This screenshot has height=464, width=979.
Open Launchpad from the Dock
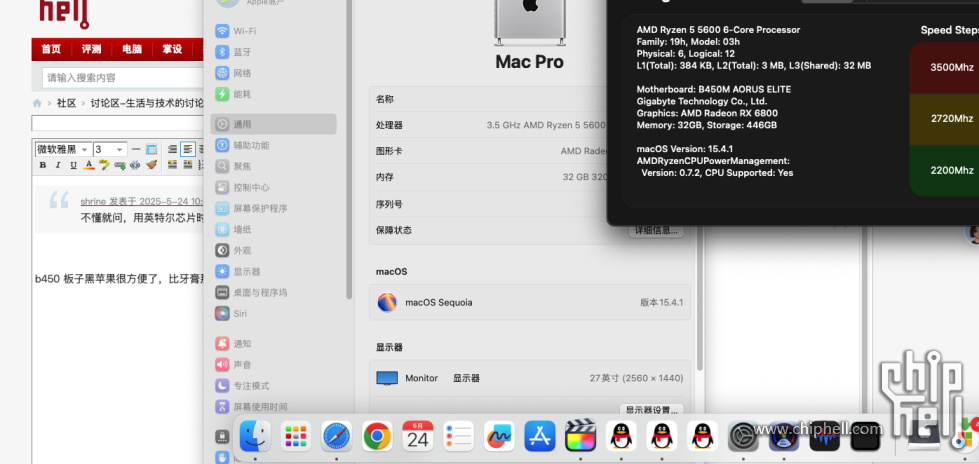click(295, 436)
